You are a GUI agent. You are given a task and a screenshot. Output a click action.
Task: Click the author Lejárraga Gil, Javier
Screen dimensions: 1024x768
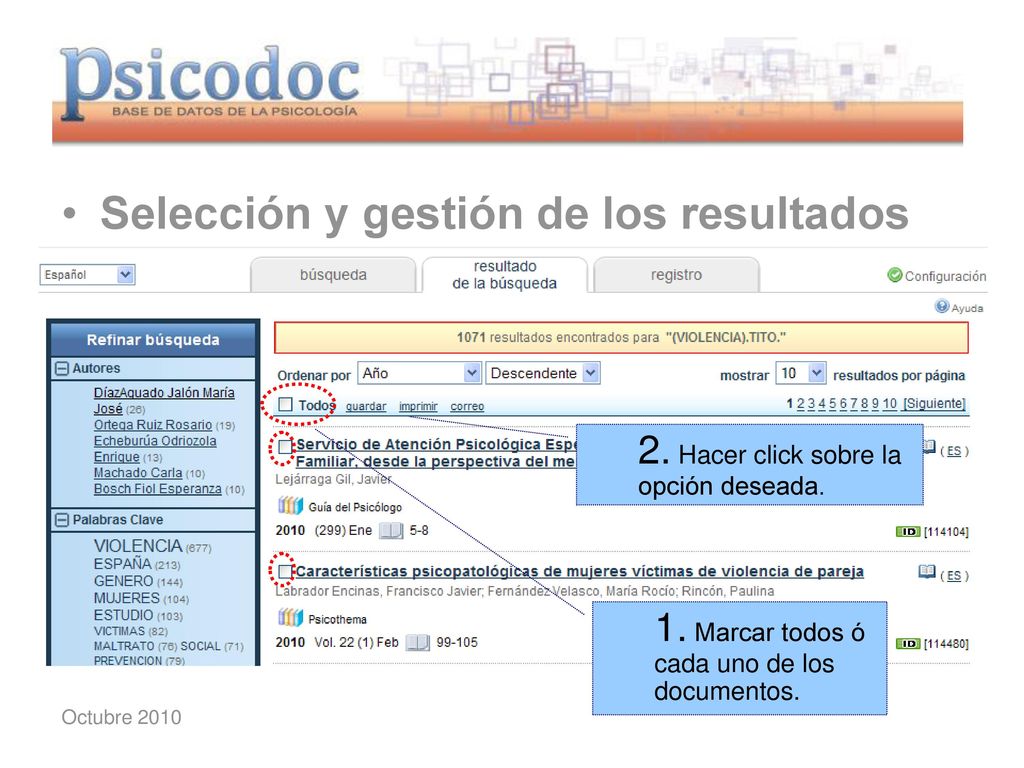(333, 479)
